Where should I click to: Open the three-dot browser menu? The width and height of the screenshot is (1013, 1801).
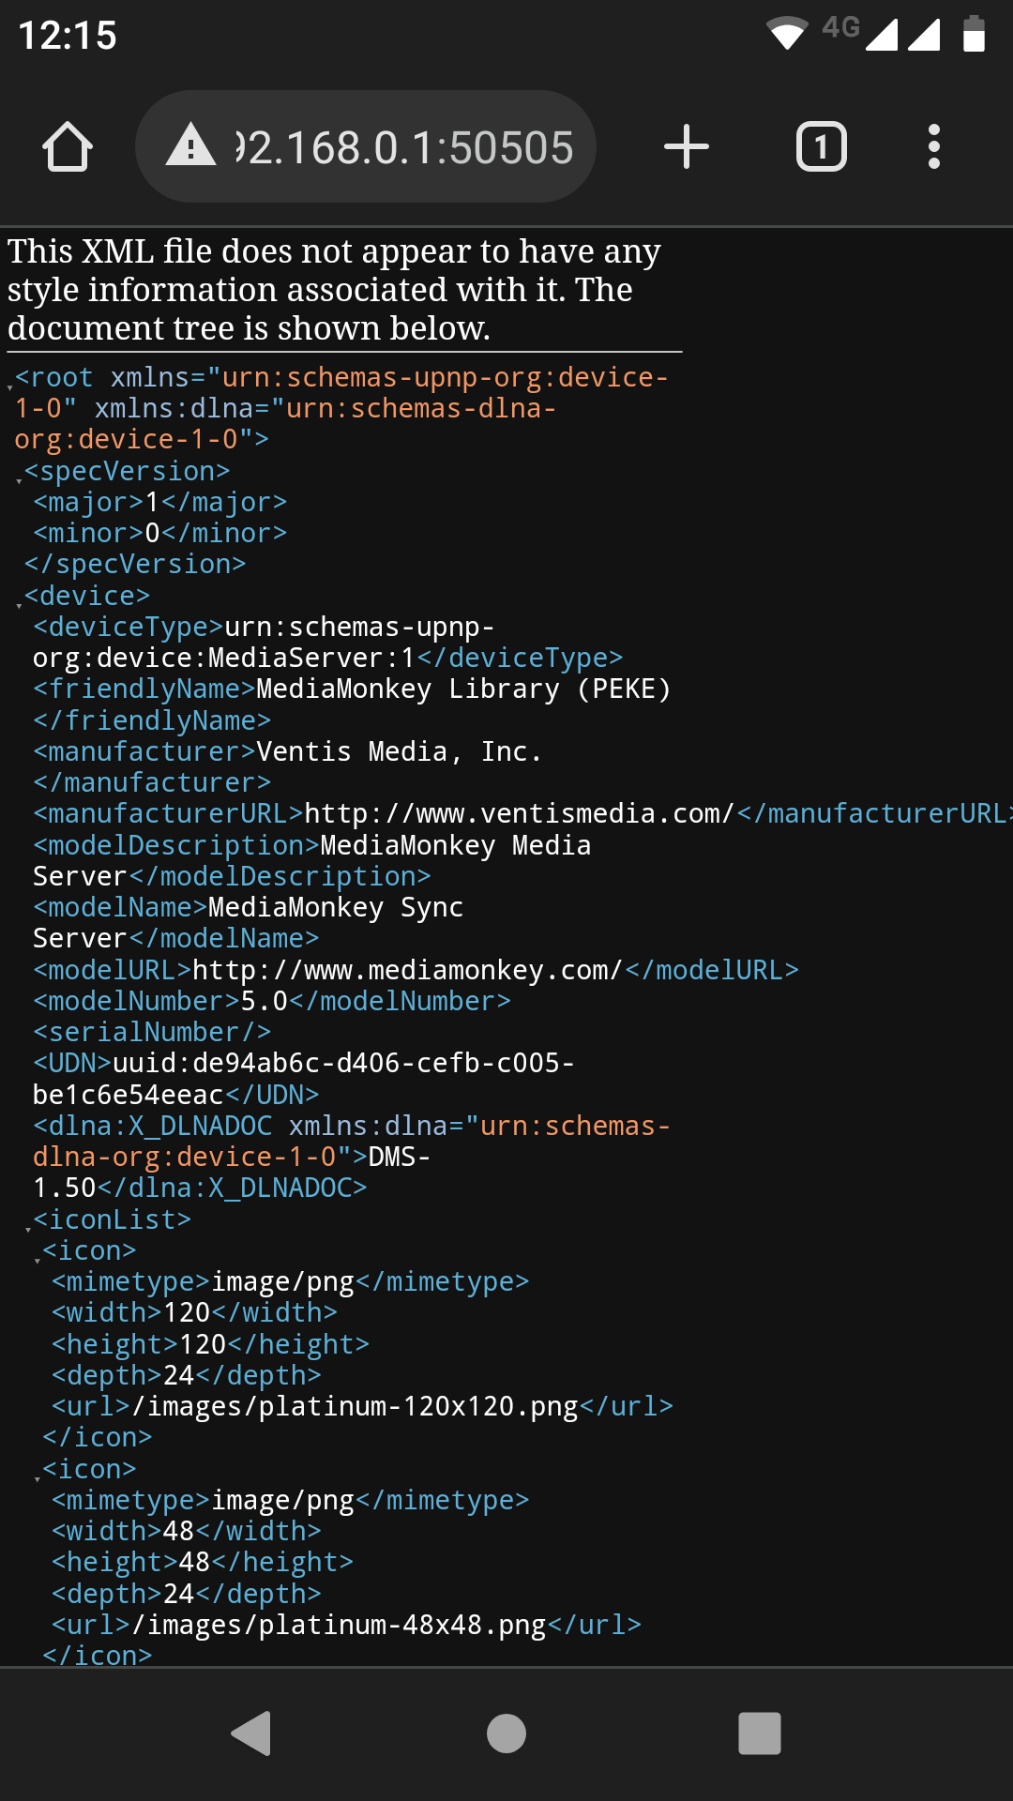[933, 147]
